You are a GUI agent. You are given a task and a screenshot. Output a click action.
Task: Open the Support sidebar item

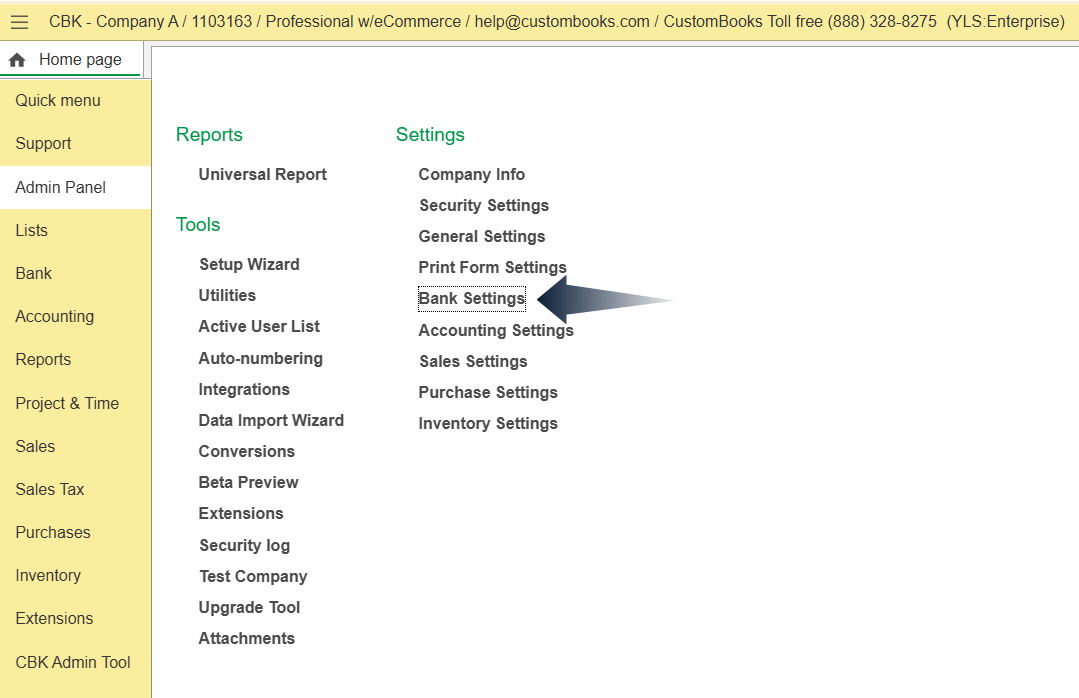click(43, 143)
